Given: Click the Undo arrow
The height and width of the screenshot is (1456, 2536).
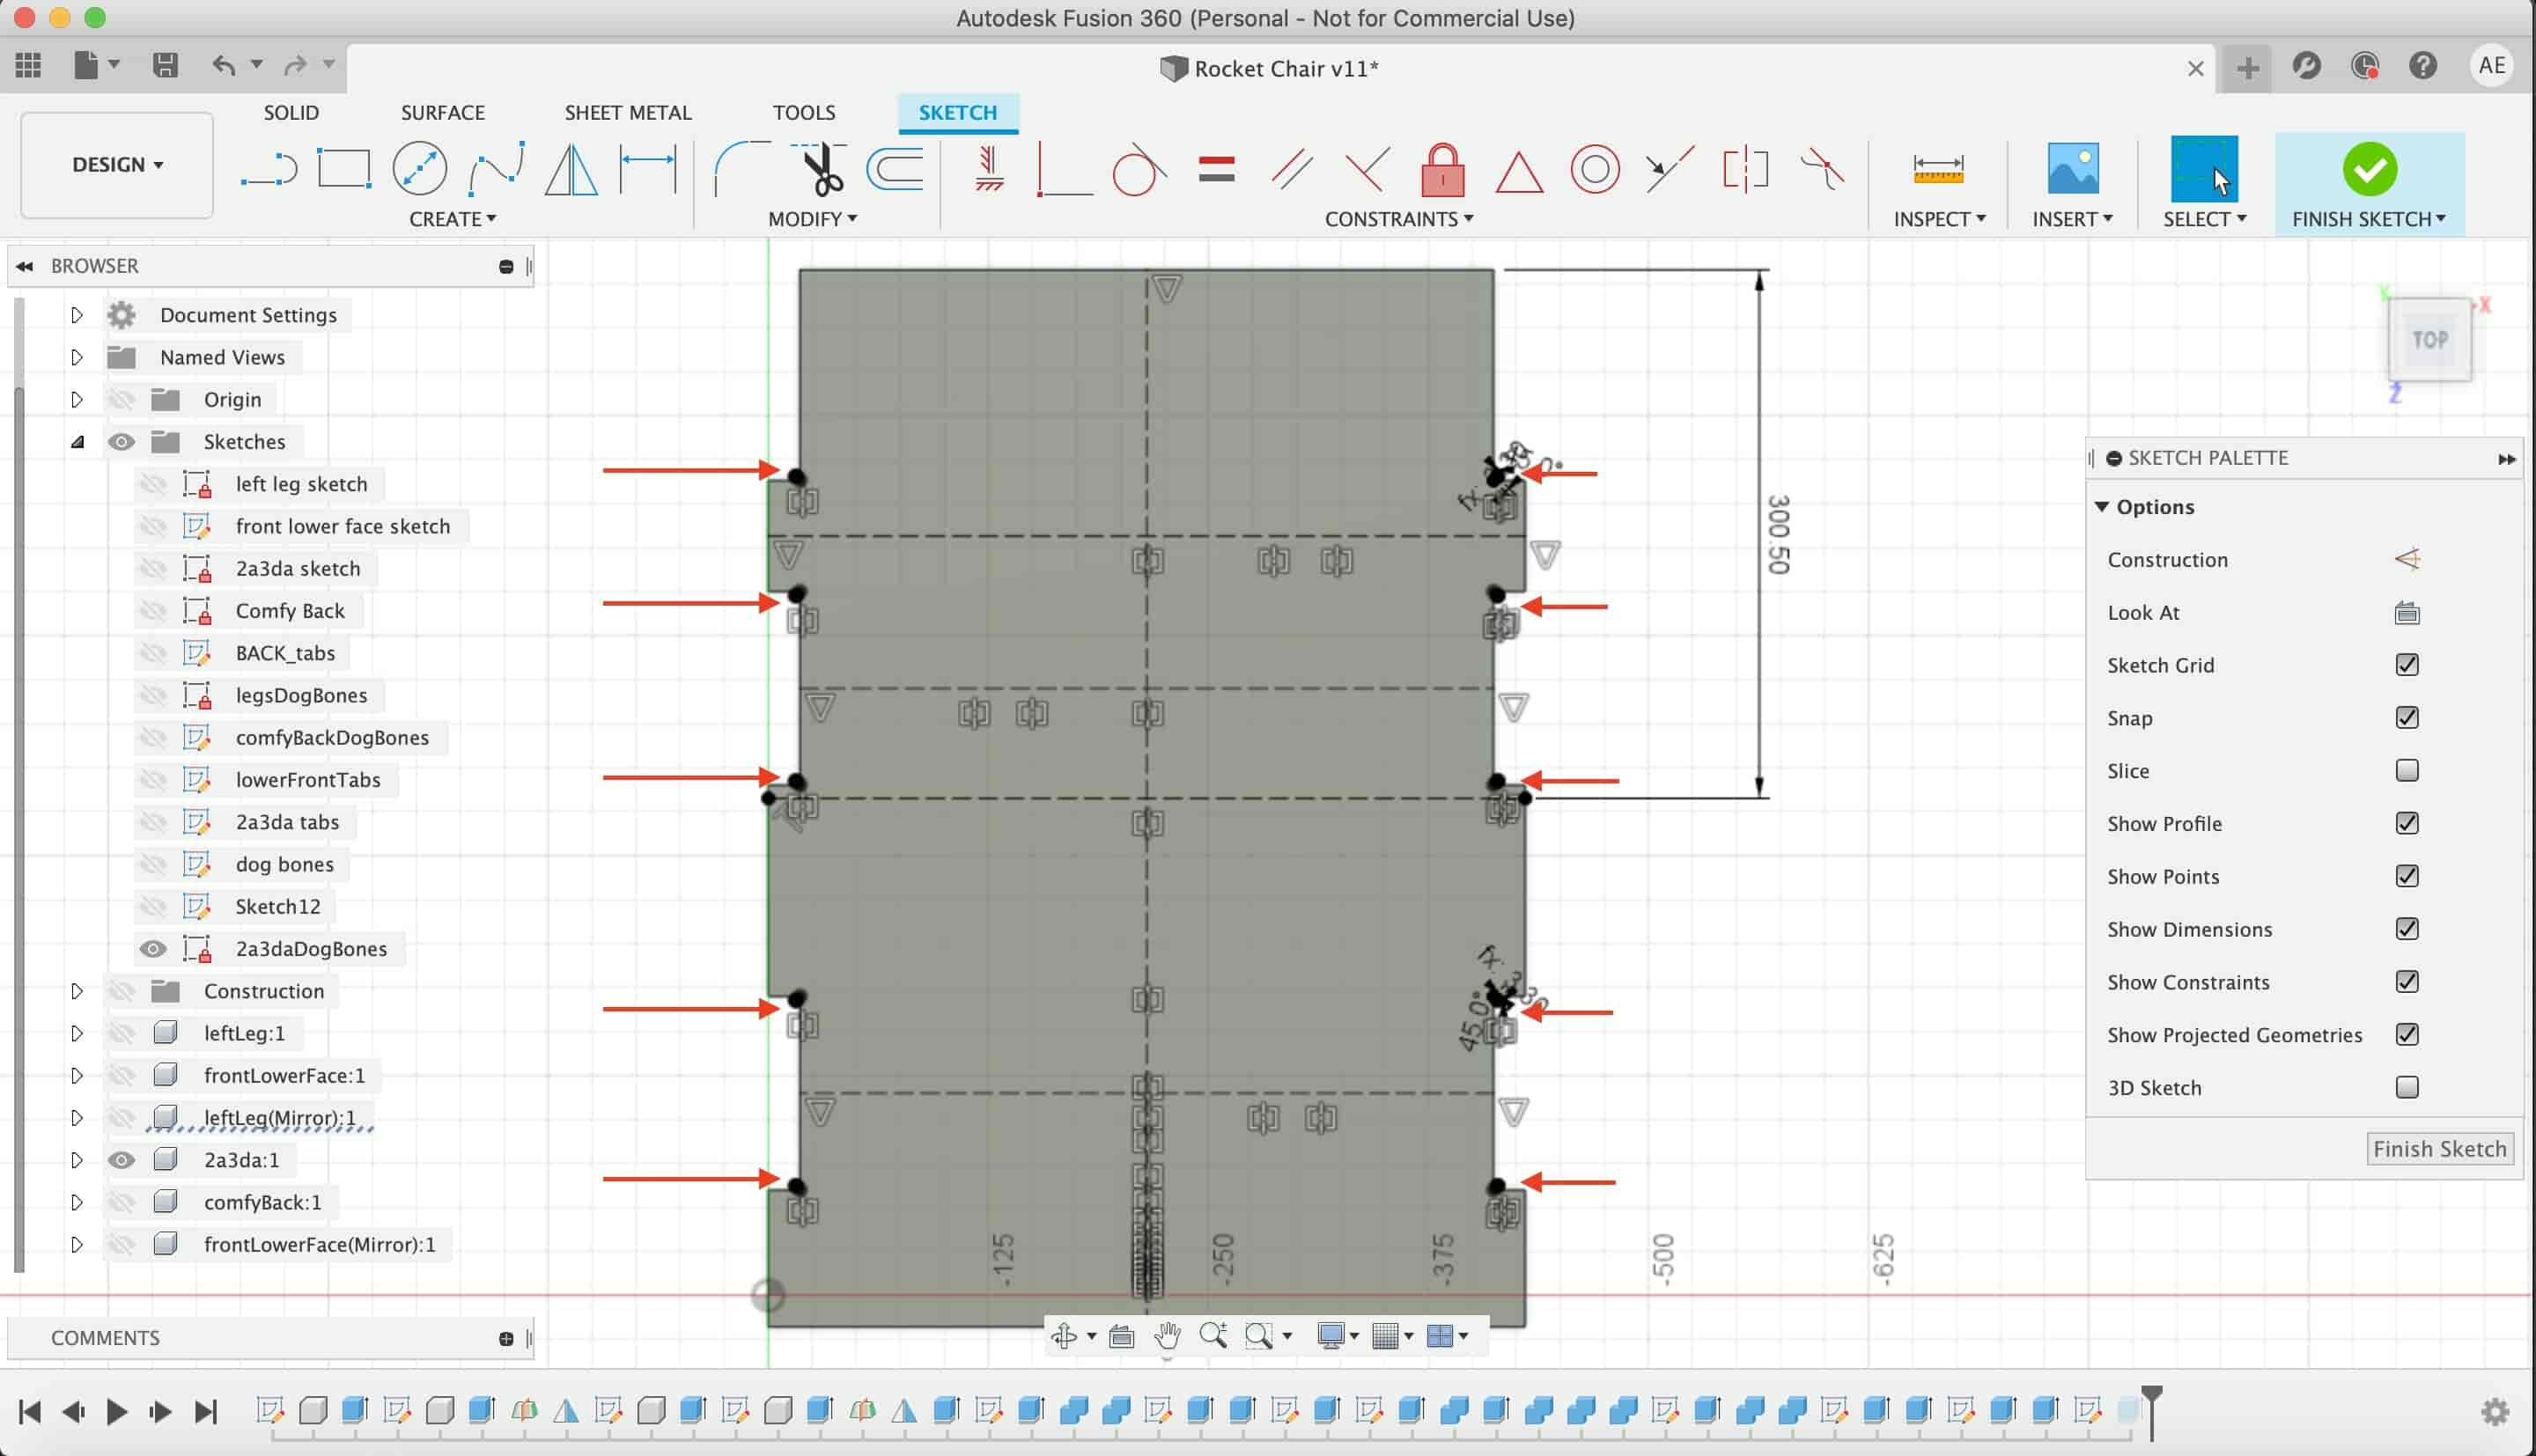Looking at the screenshot, I should click(x=224, y=66).
